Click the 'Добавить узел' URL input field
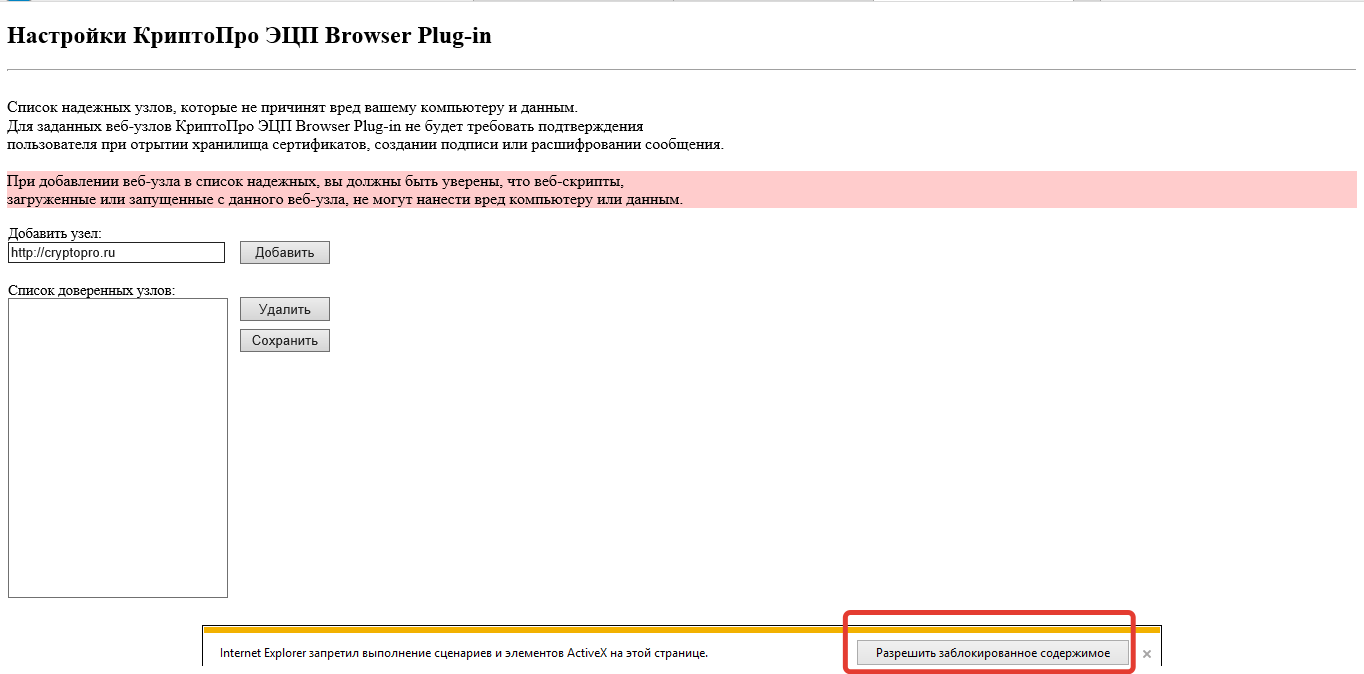Screen dimensions: 1364x674 pyautogui.click(x=116, y=253)
